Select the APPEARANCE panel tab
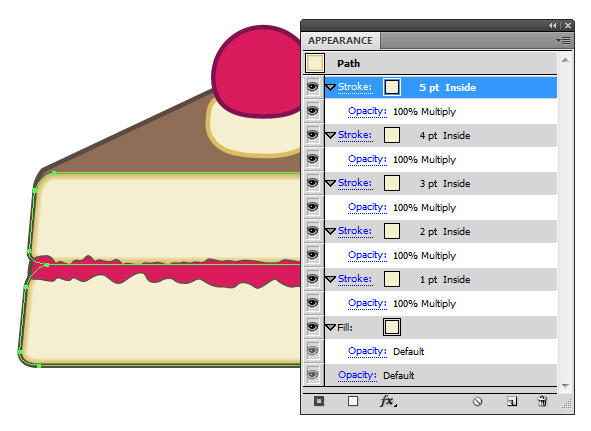The width and height of the screenshot is (591, 431). tap(340, 40)
